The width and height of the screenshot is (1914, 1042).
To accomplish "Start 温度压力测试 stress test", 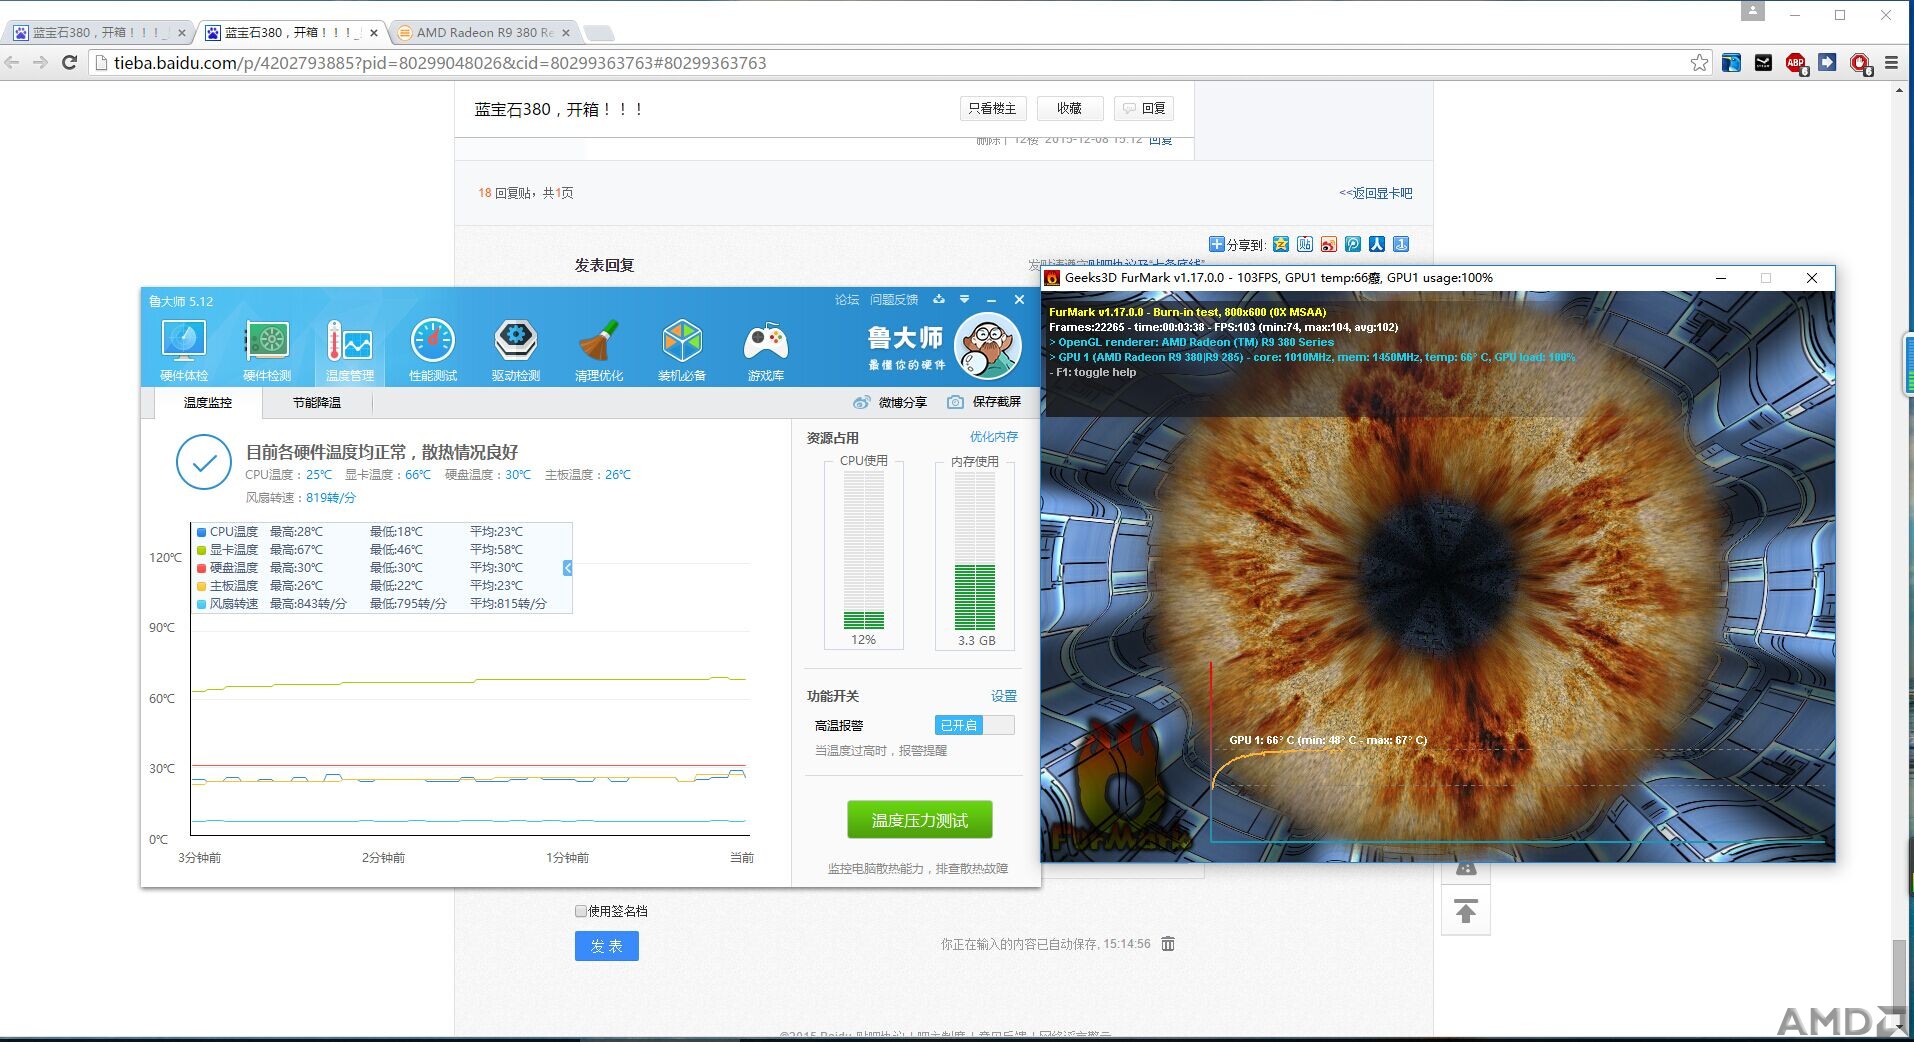I will pyautogui.click(x=920, y=820).
